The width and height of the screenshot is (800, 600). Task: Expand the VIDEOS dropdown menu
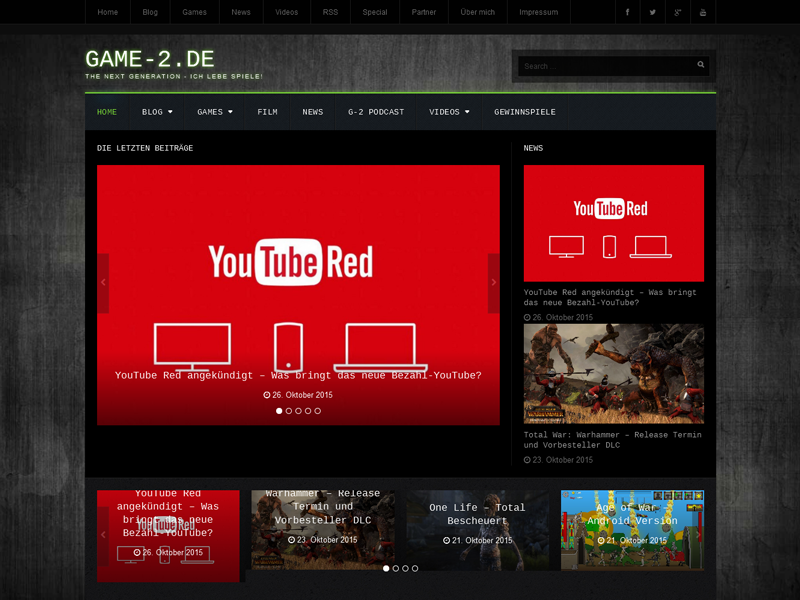(449, 112)
